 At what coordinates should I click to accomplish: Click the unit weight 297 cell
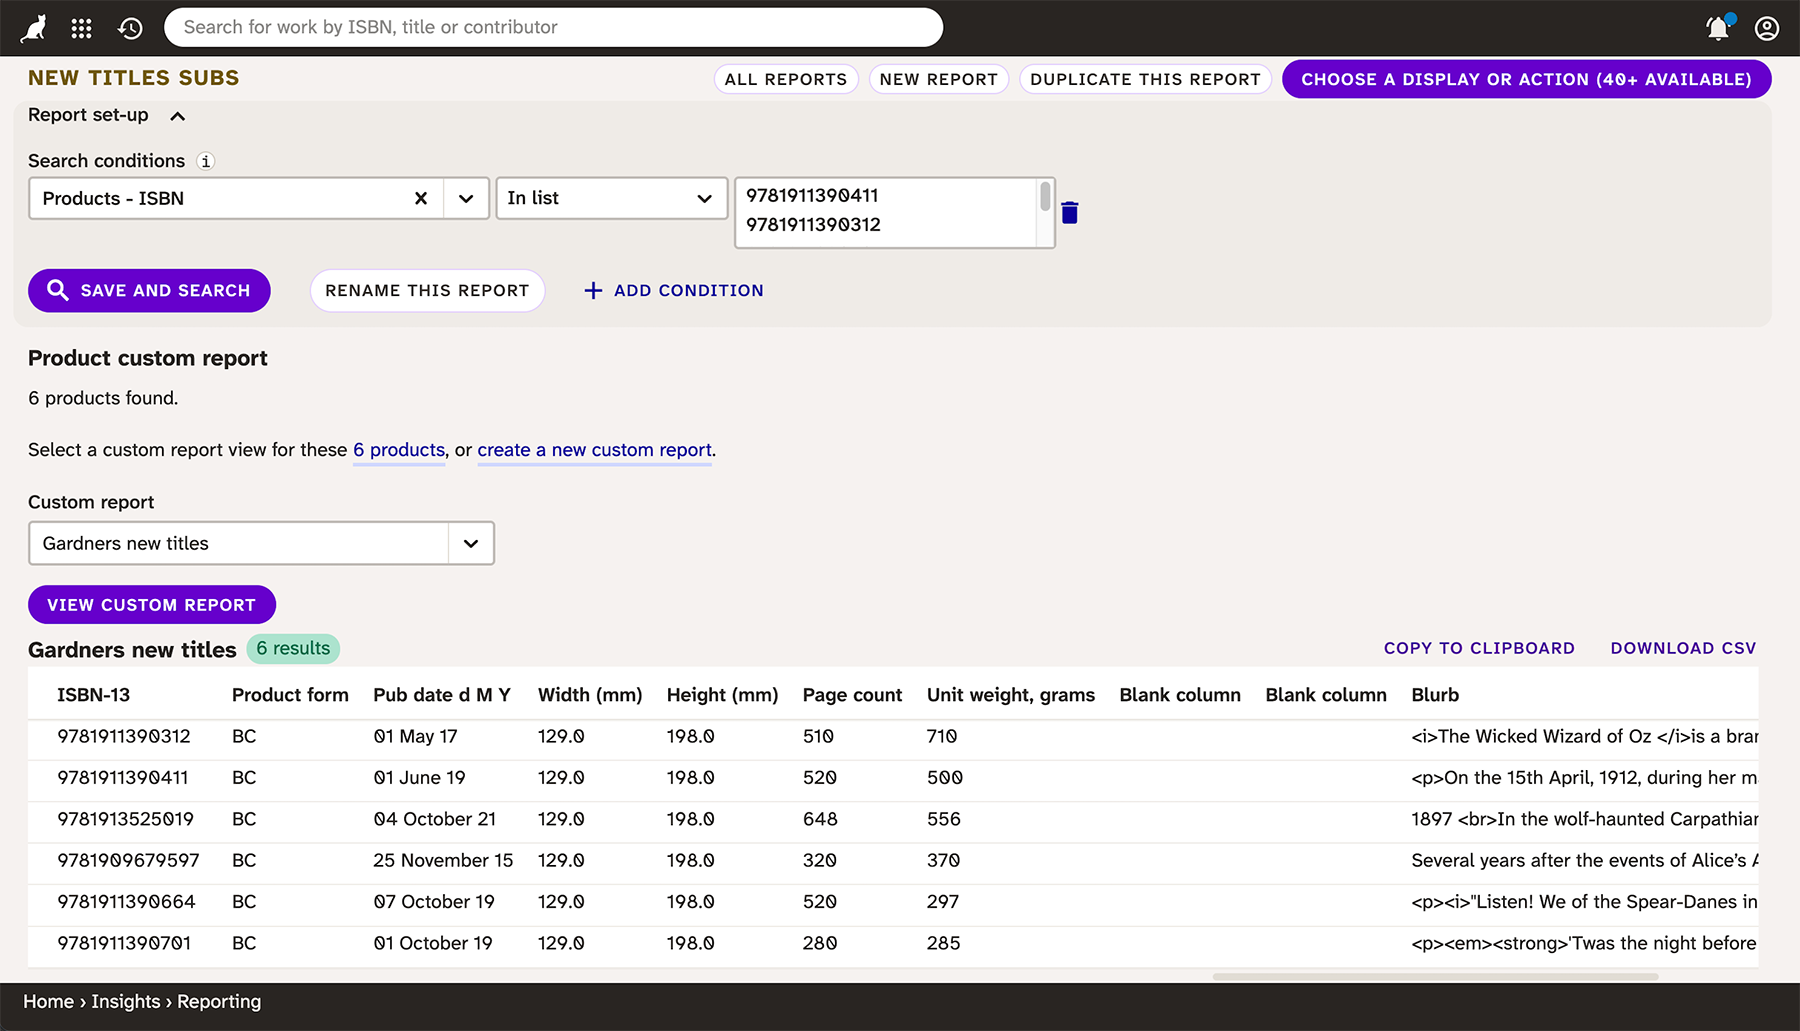943,902
